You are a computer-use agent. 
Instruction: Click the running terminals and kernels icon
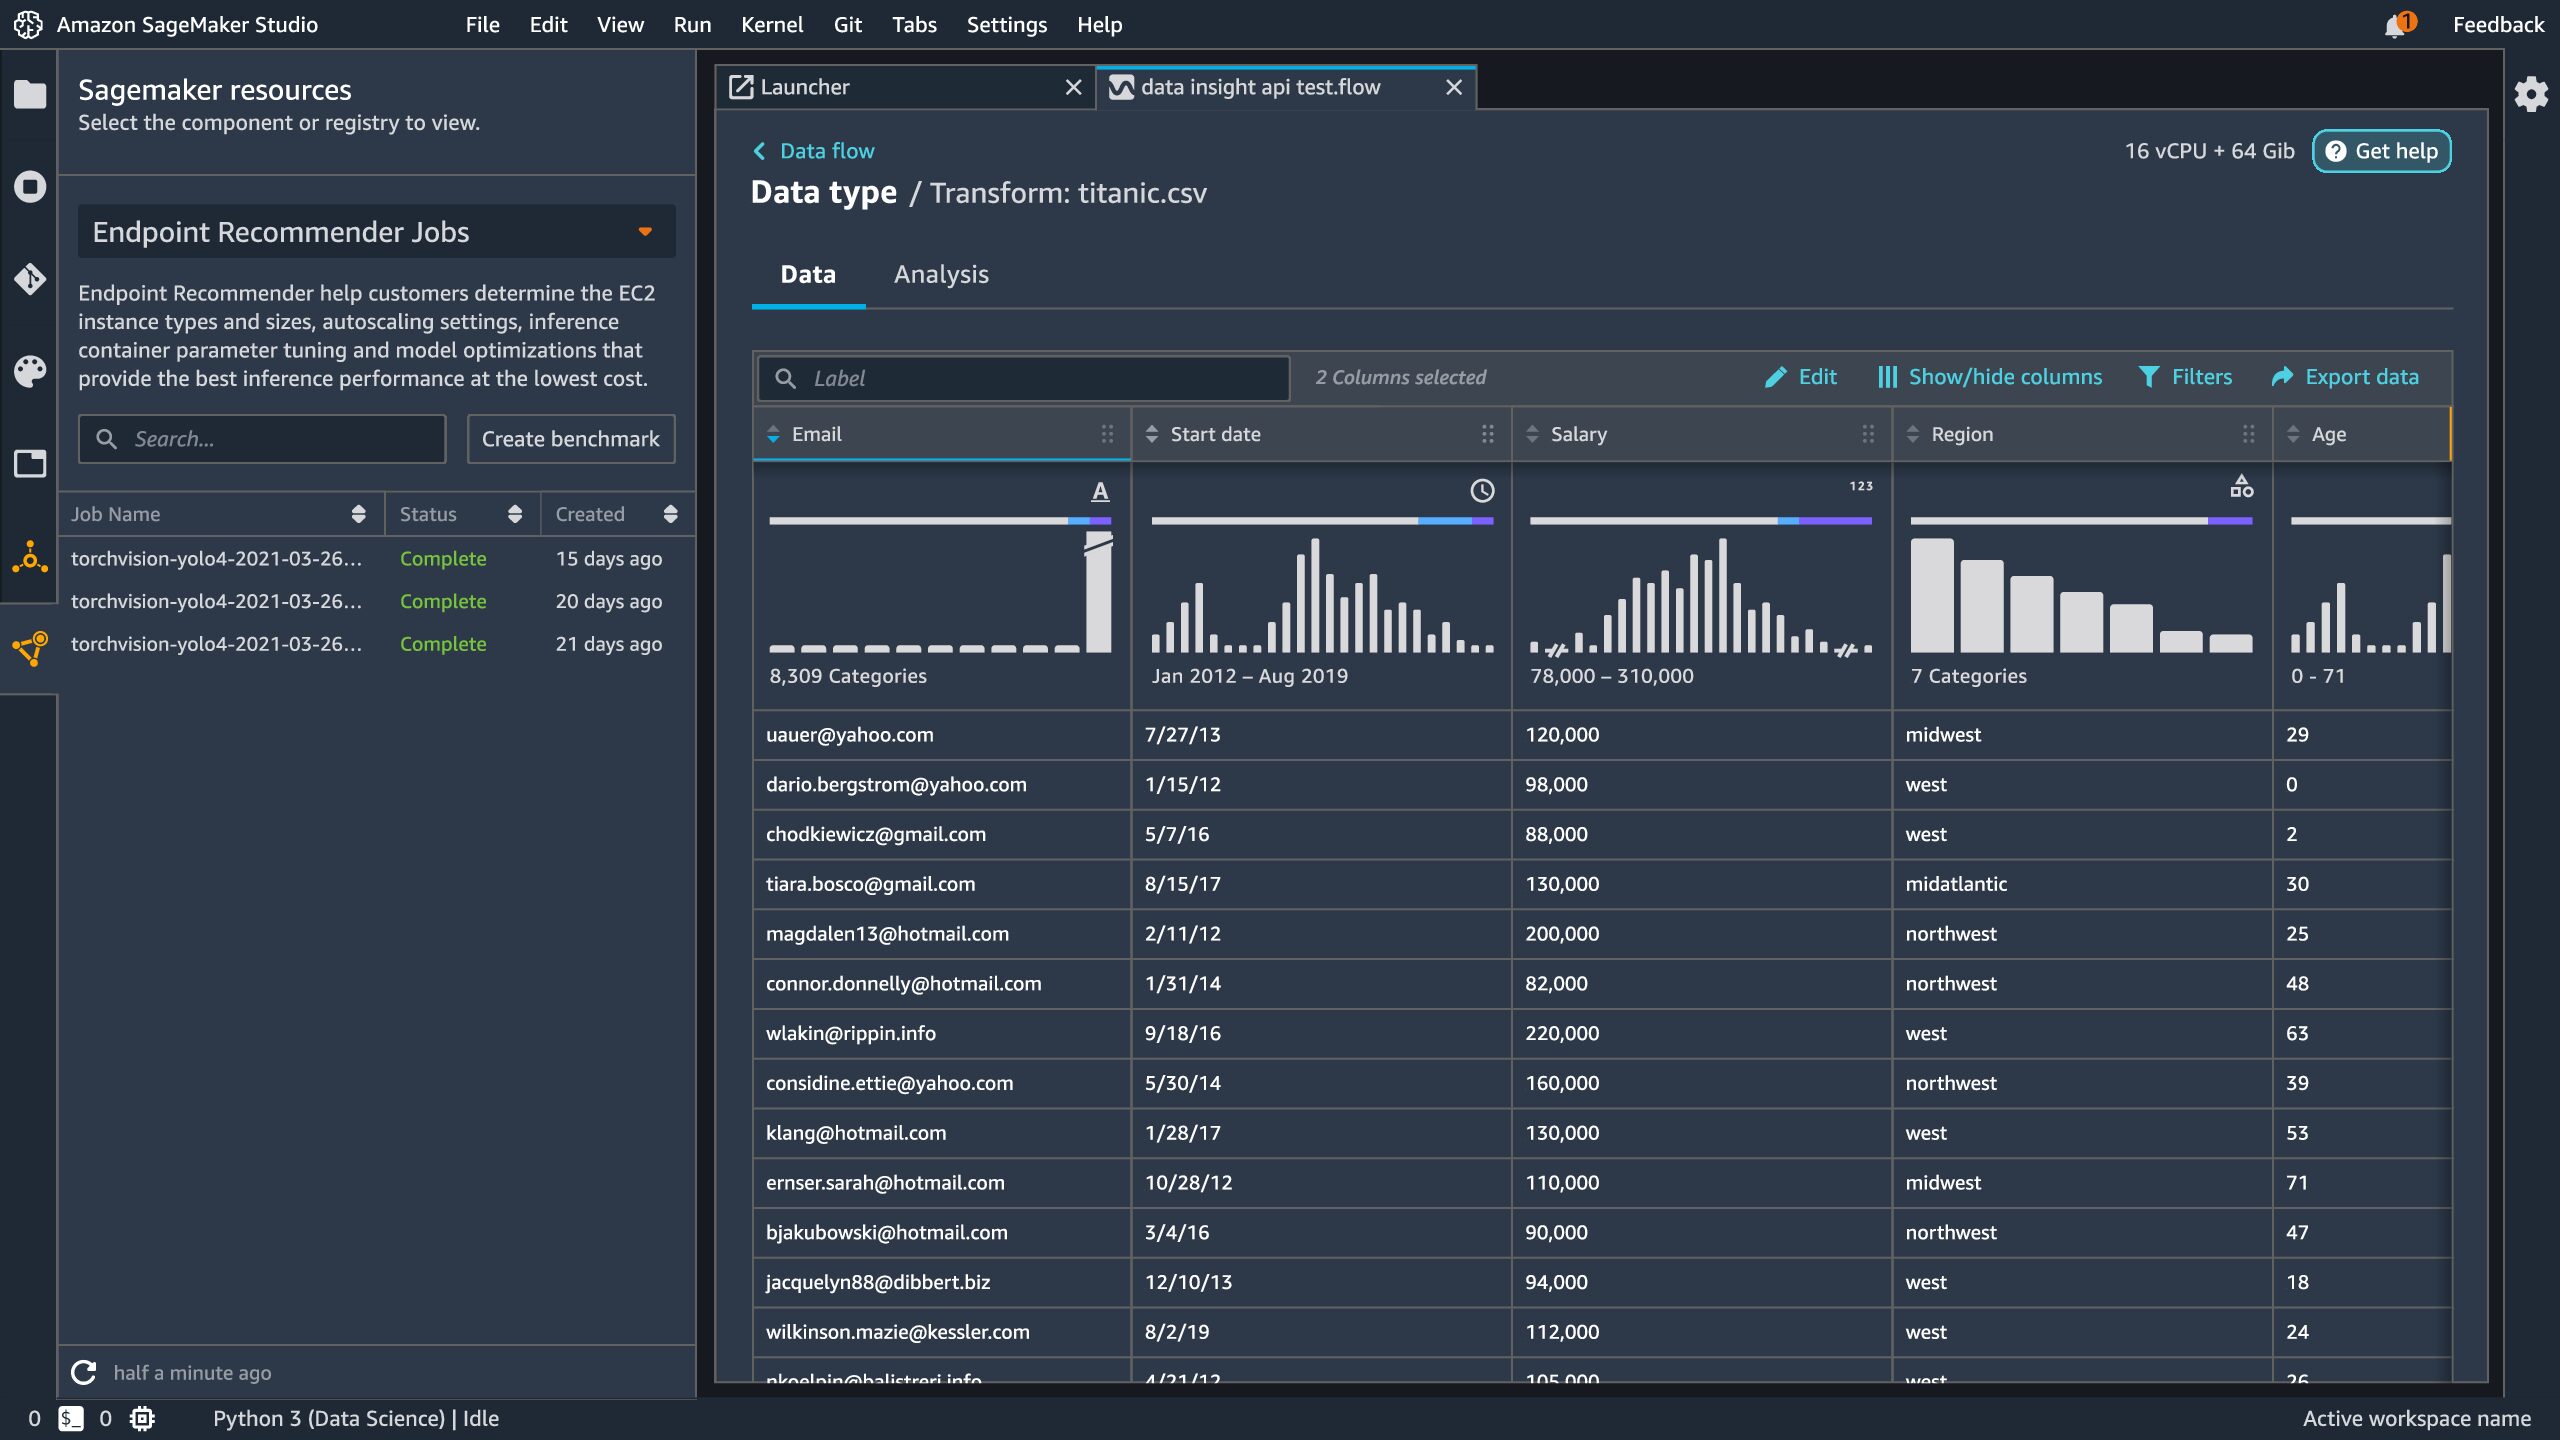(30, 187)
